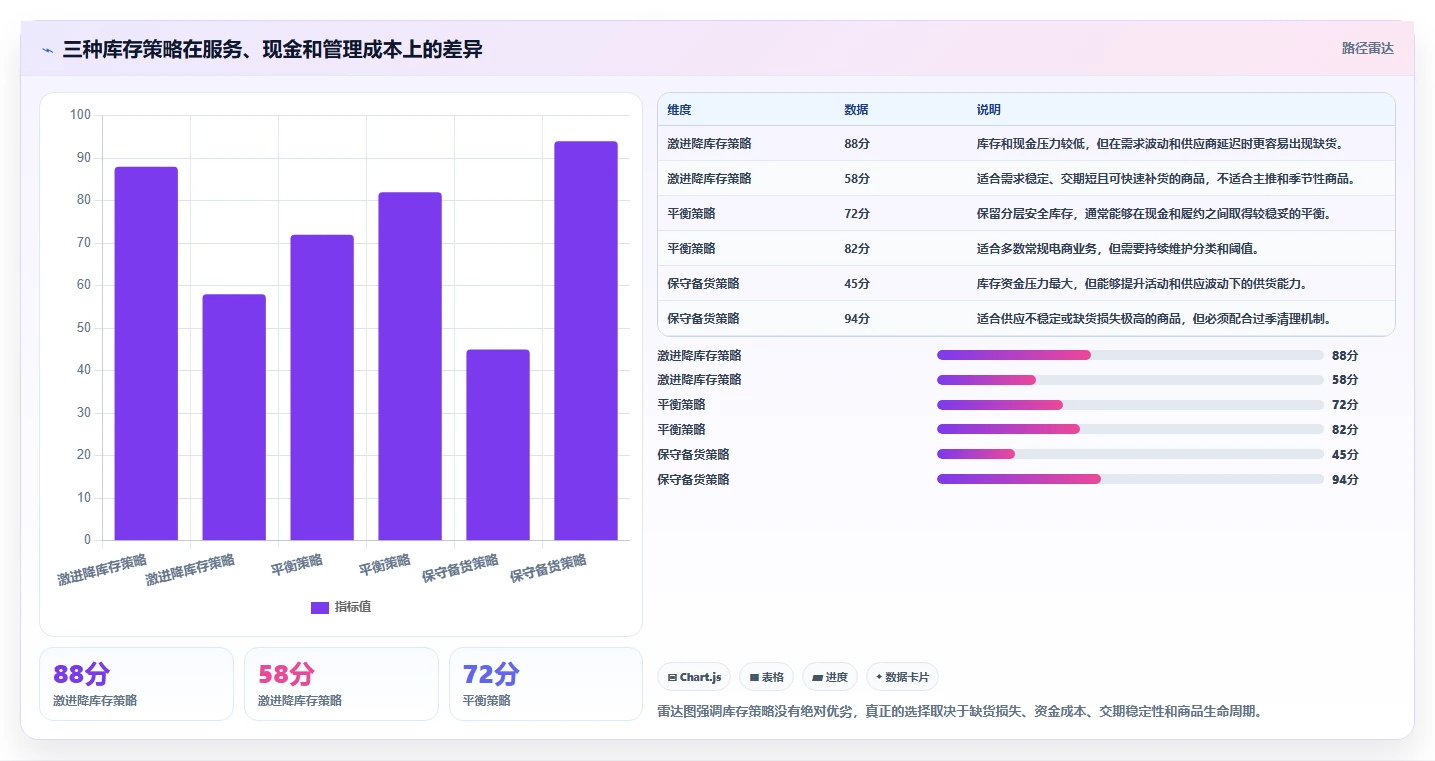
Task: Select the footer note starting 雷达图强调库存策略
Action: click(960, 712)
